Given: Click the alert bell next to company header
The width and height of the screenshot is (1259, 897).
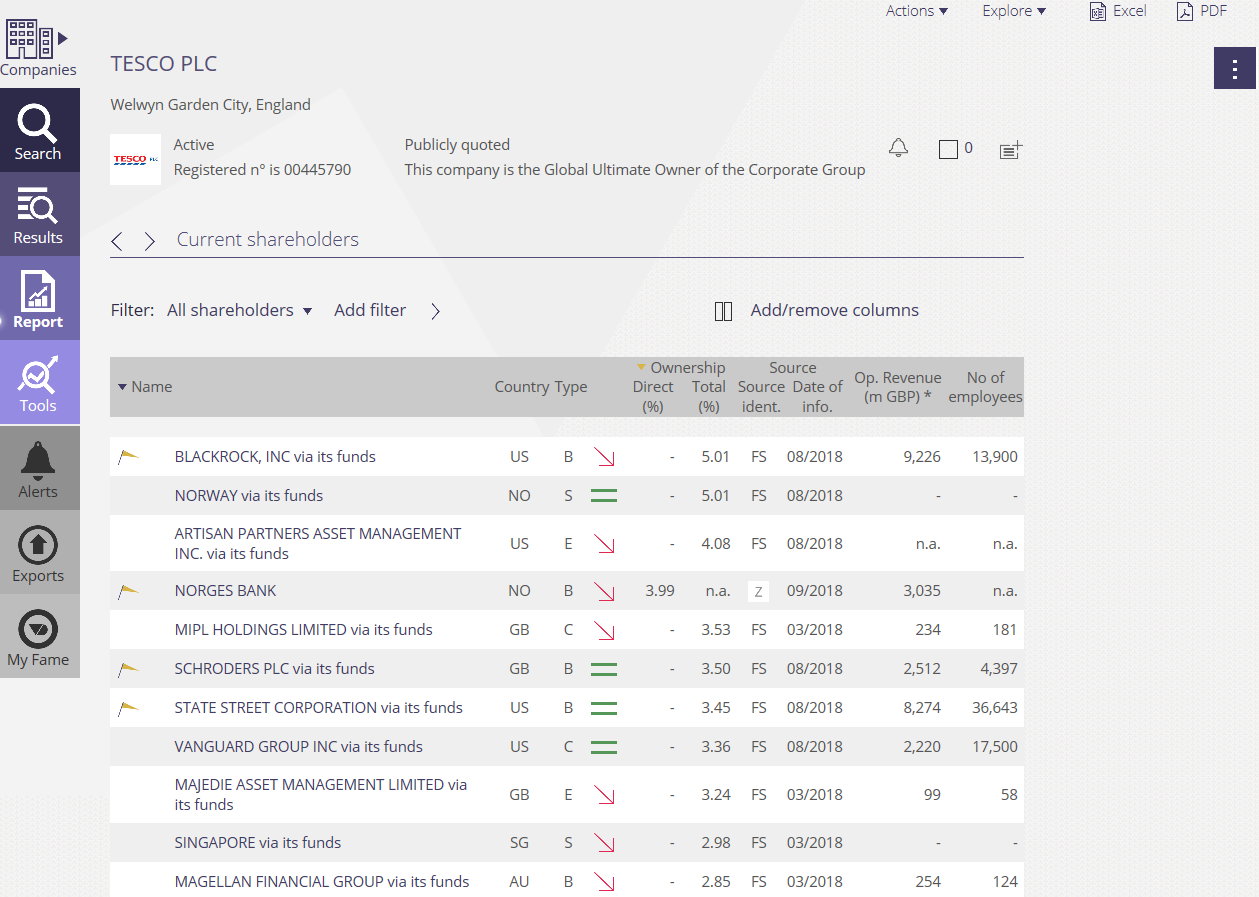Looking at the screenshot, I should point(898,149).
